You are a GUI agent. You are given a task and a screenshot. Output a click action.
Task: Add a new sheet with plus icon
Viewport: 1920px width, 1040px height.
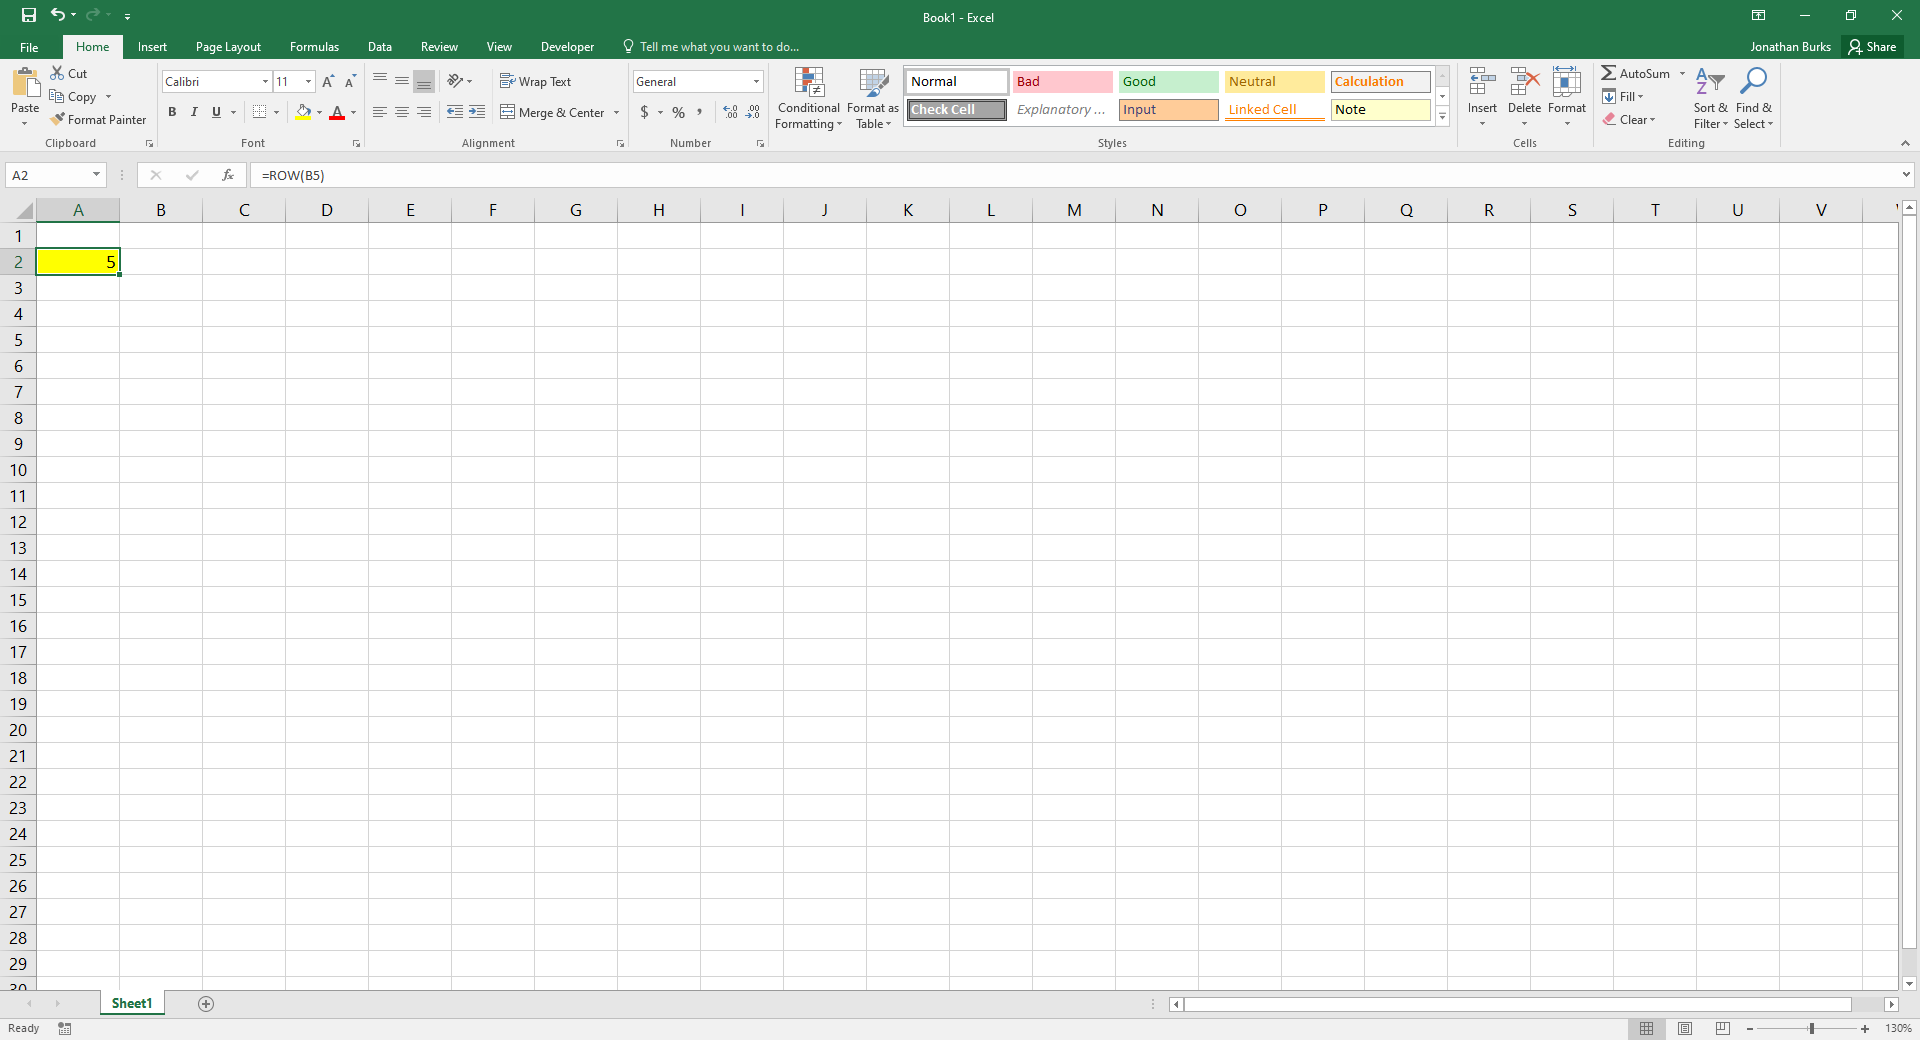(206, 1004)
